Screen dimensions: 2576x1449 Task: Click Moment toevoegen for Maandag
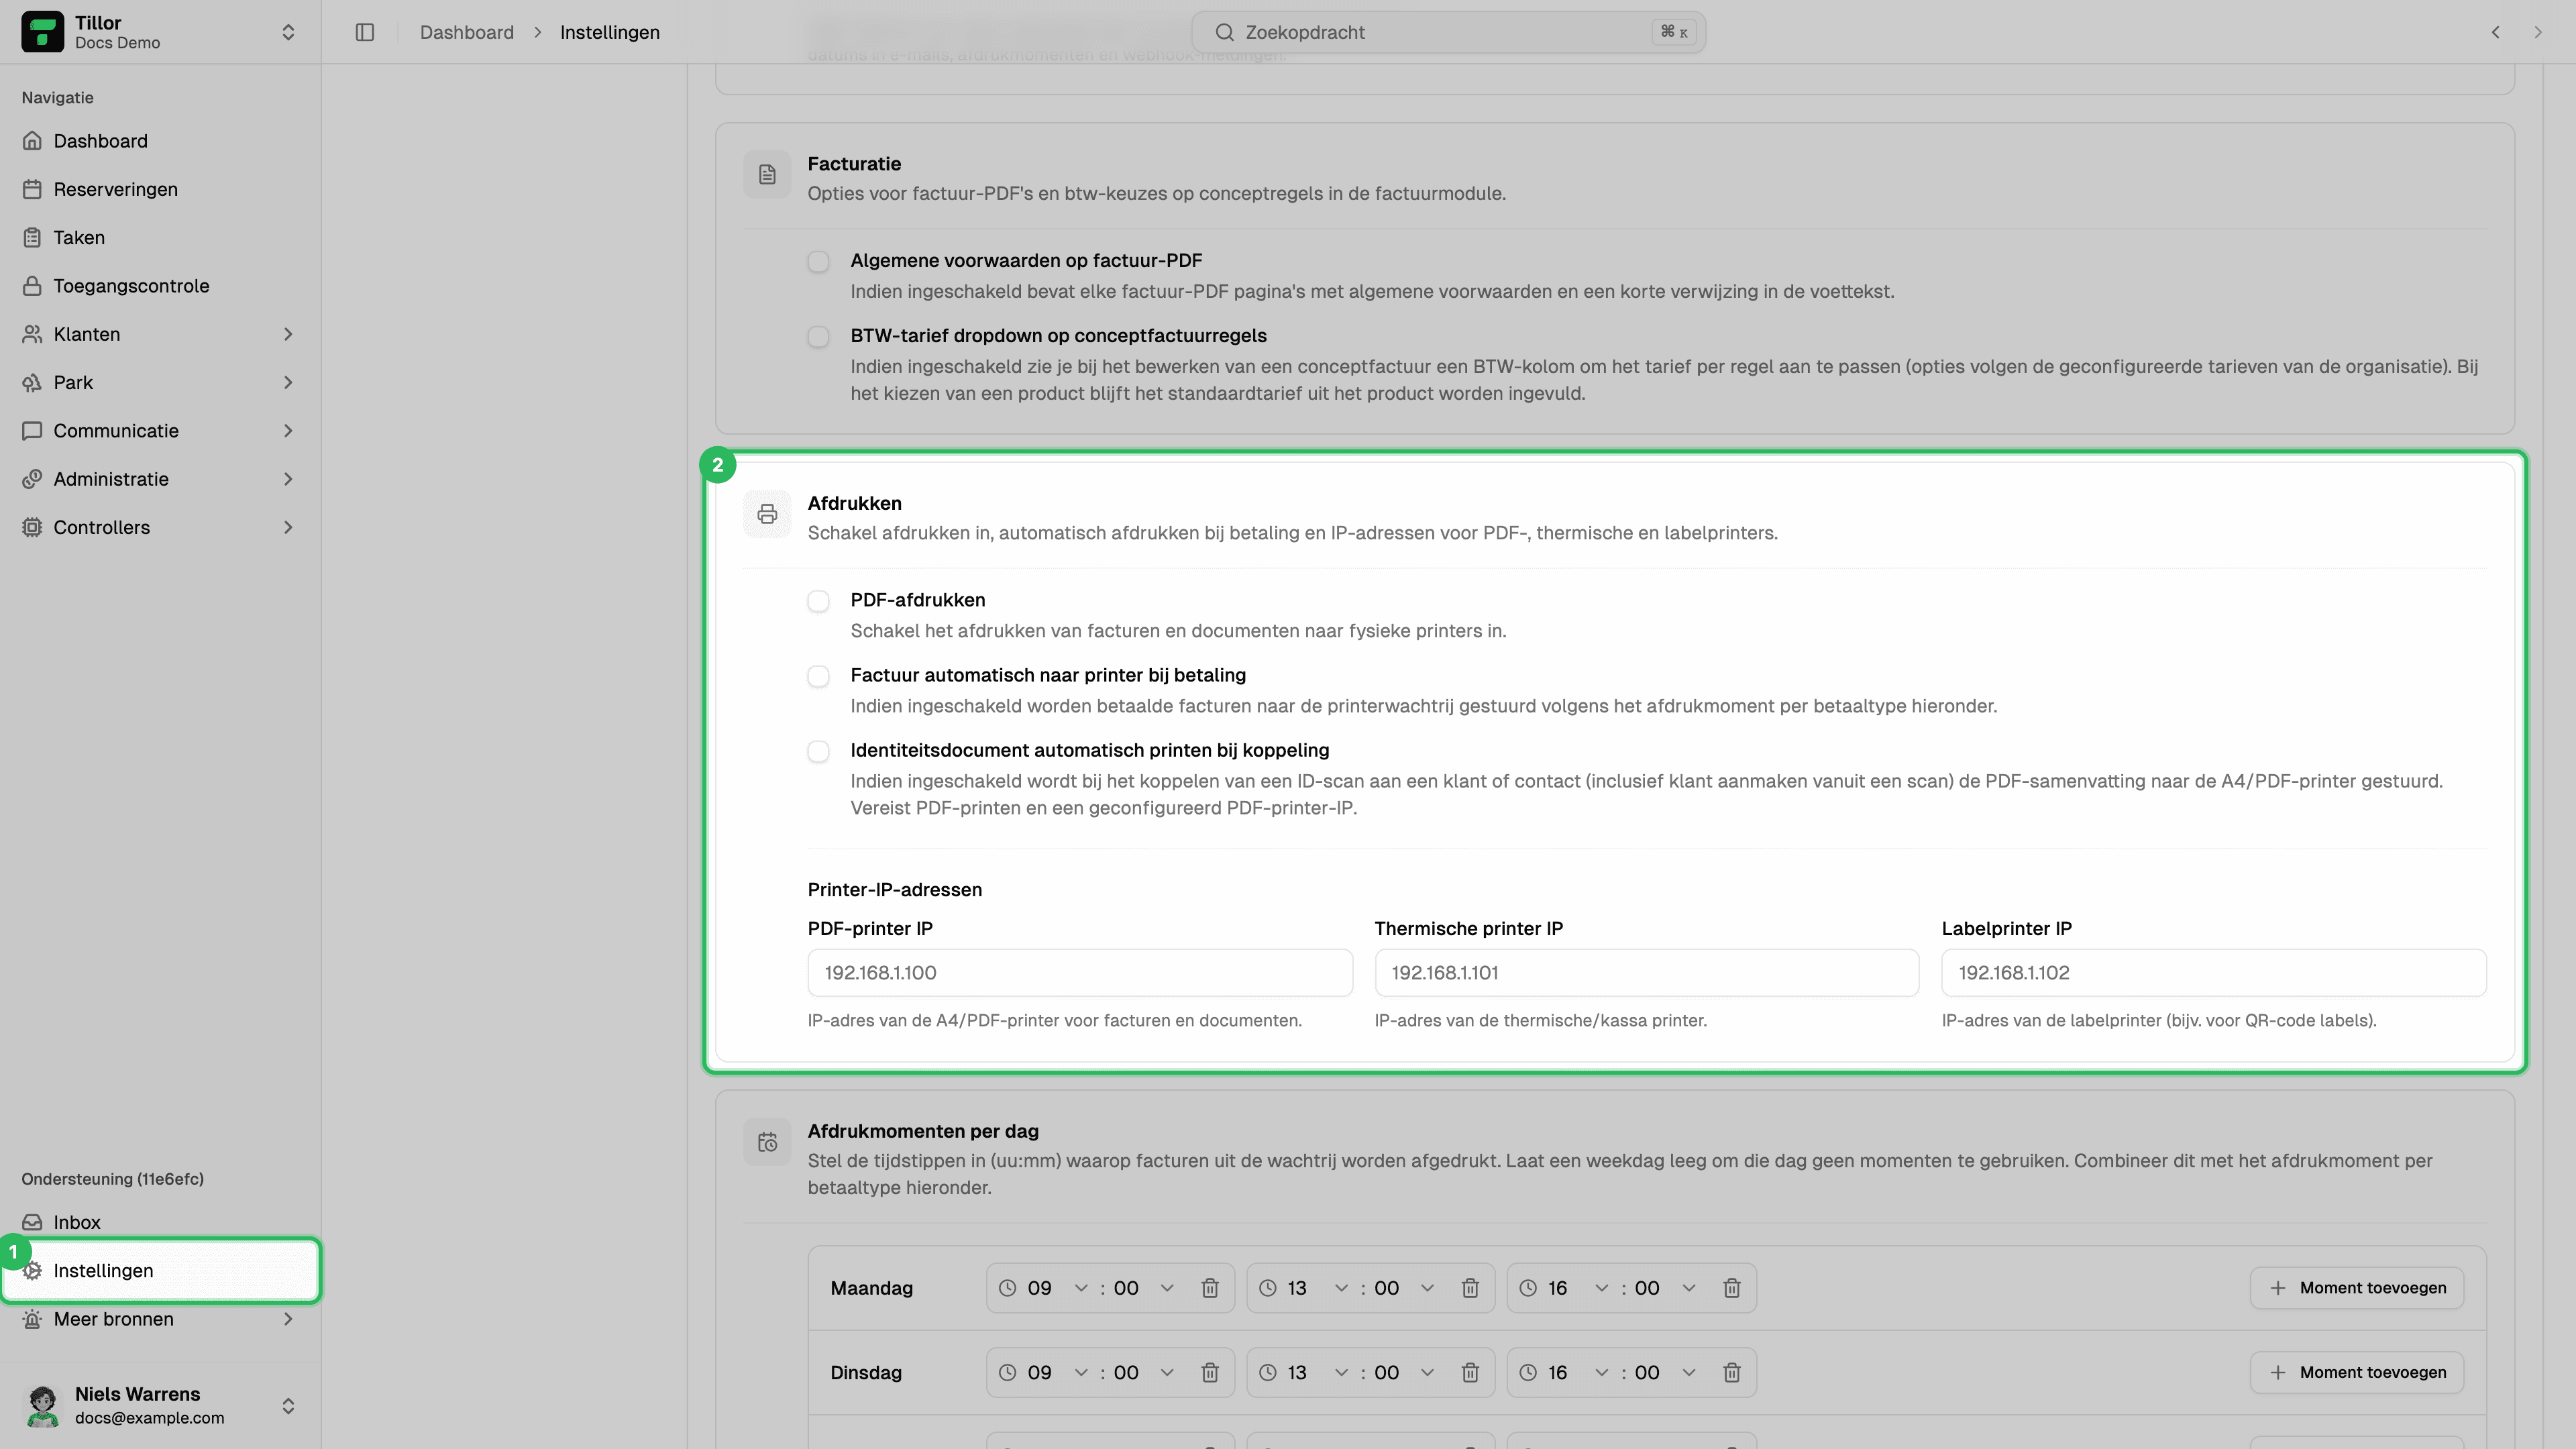pyautogui.click(x=2356, y=1288)
